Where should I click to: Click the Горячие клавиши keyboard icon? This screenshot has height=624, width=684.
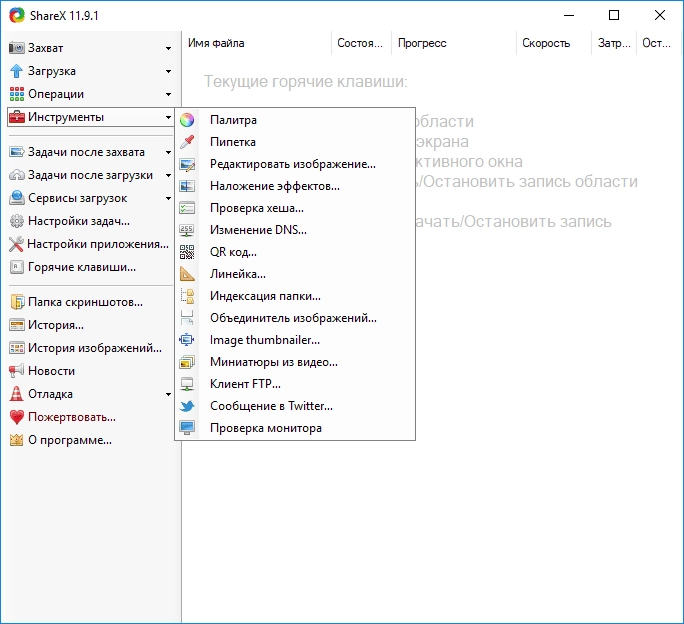pos(17,267)
